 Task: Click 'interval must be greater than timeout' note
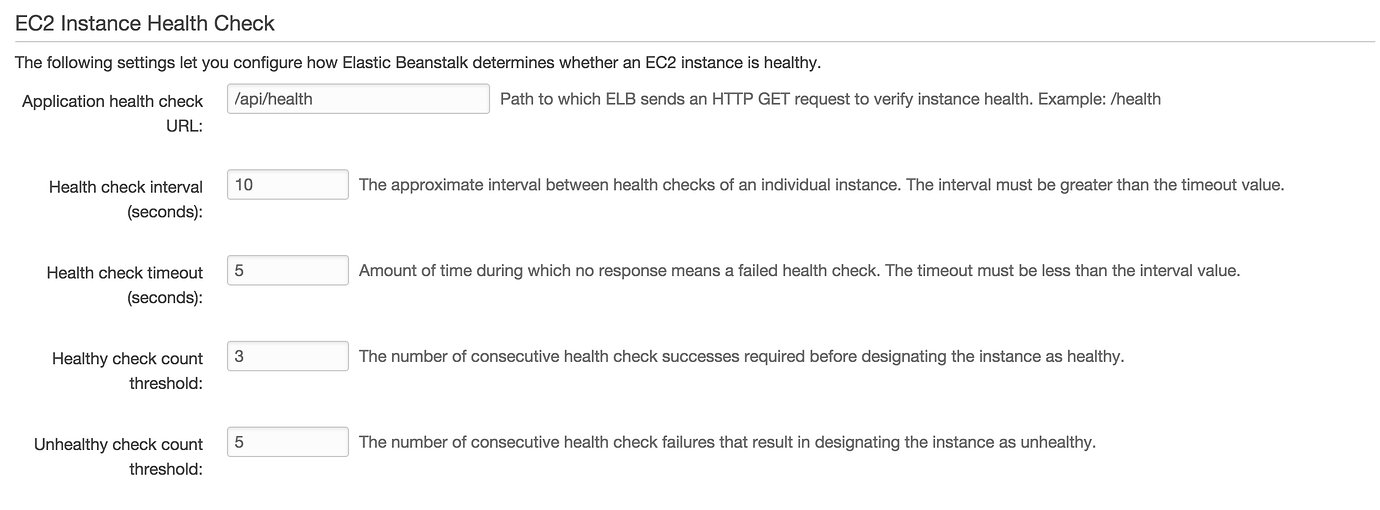click(x=1095, y=185)
